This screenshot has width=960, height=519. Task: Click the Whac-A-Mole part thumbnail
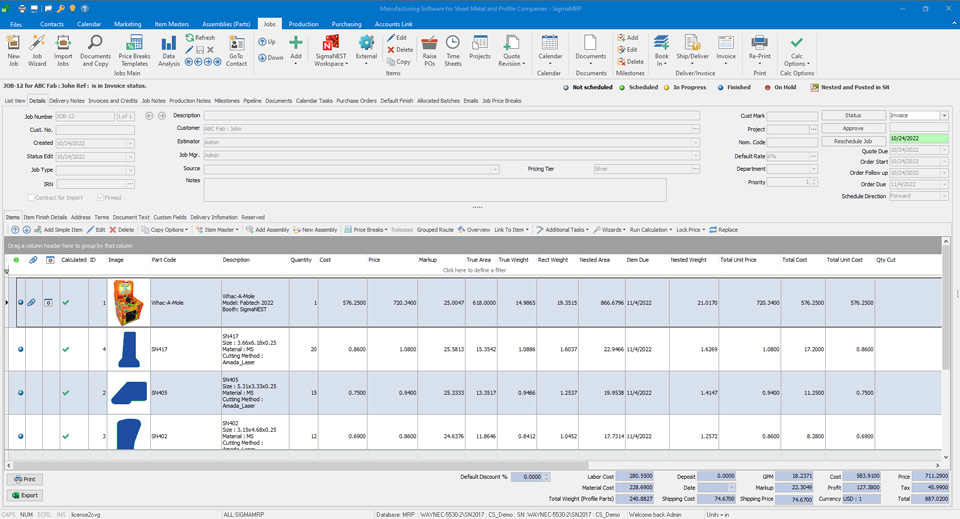(129, 302)
